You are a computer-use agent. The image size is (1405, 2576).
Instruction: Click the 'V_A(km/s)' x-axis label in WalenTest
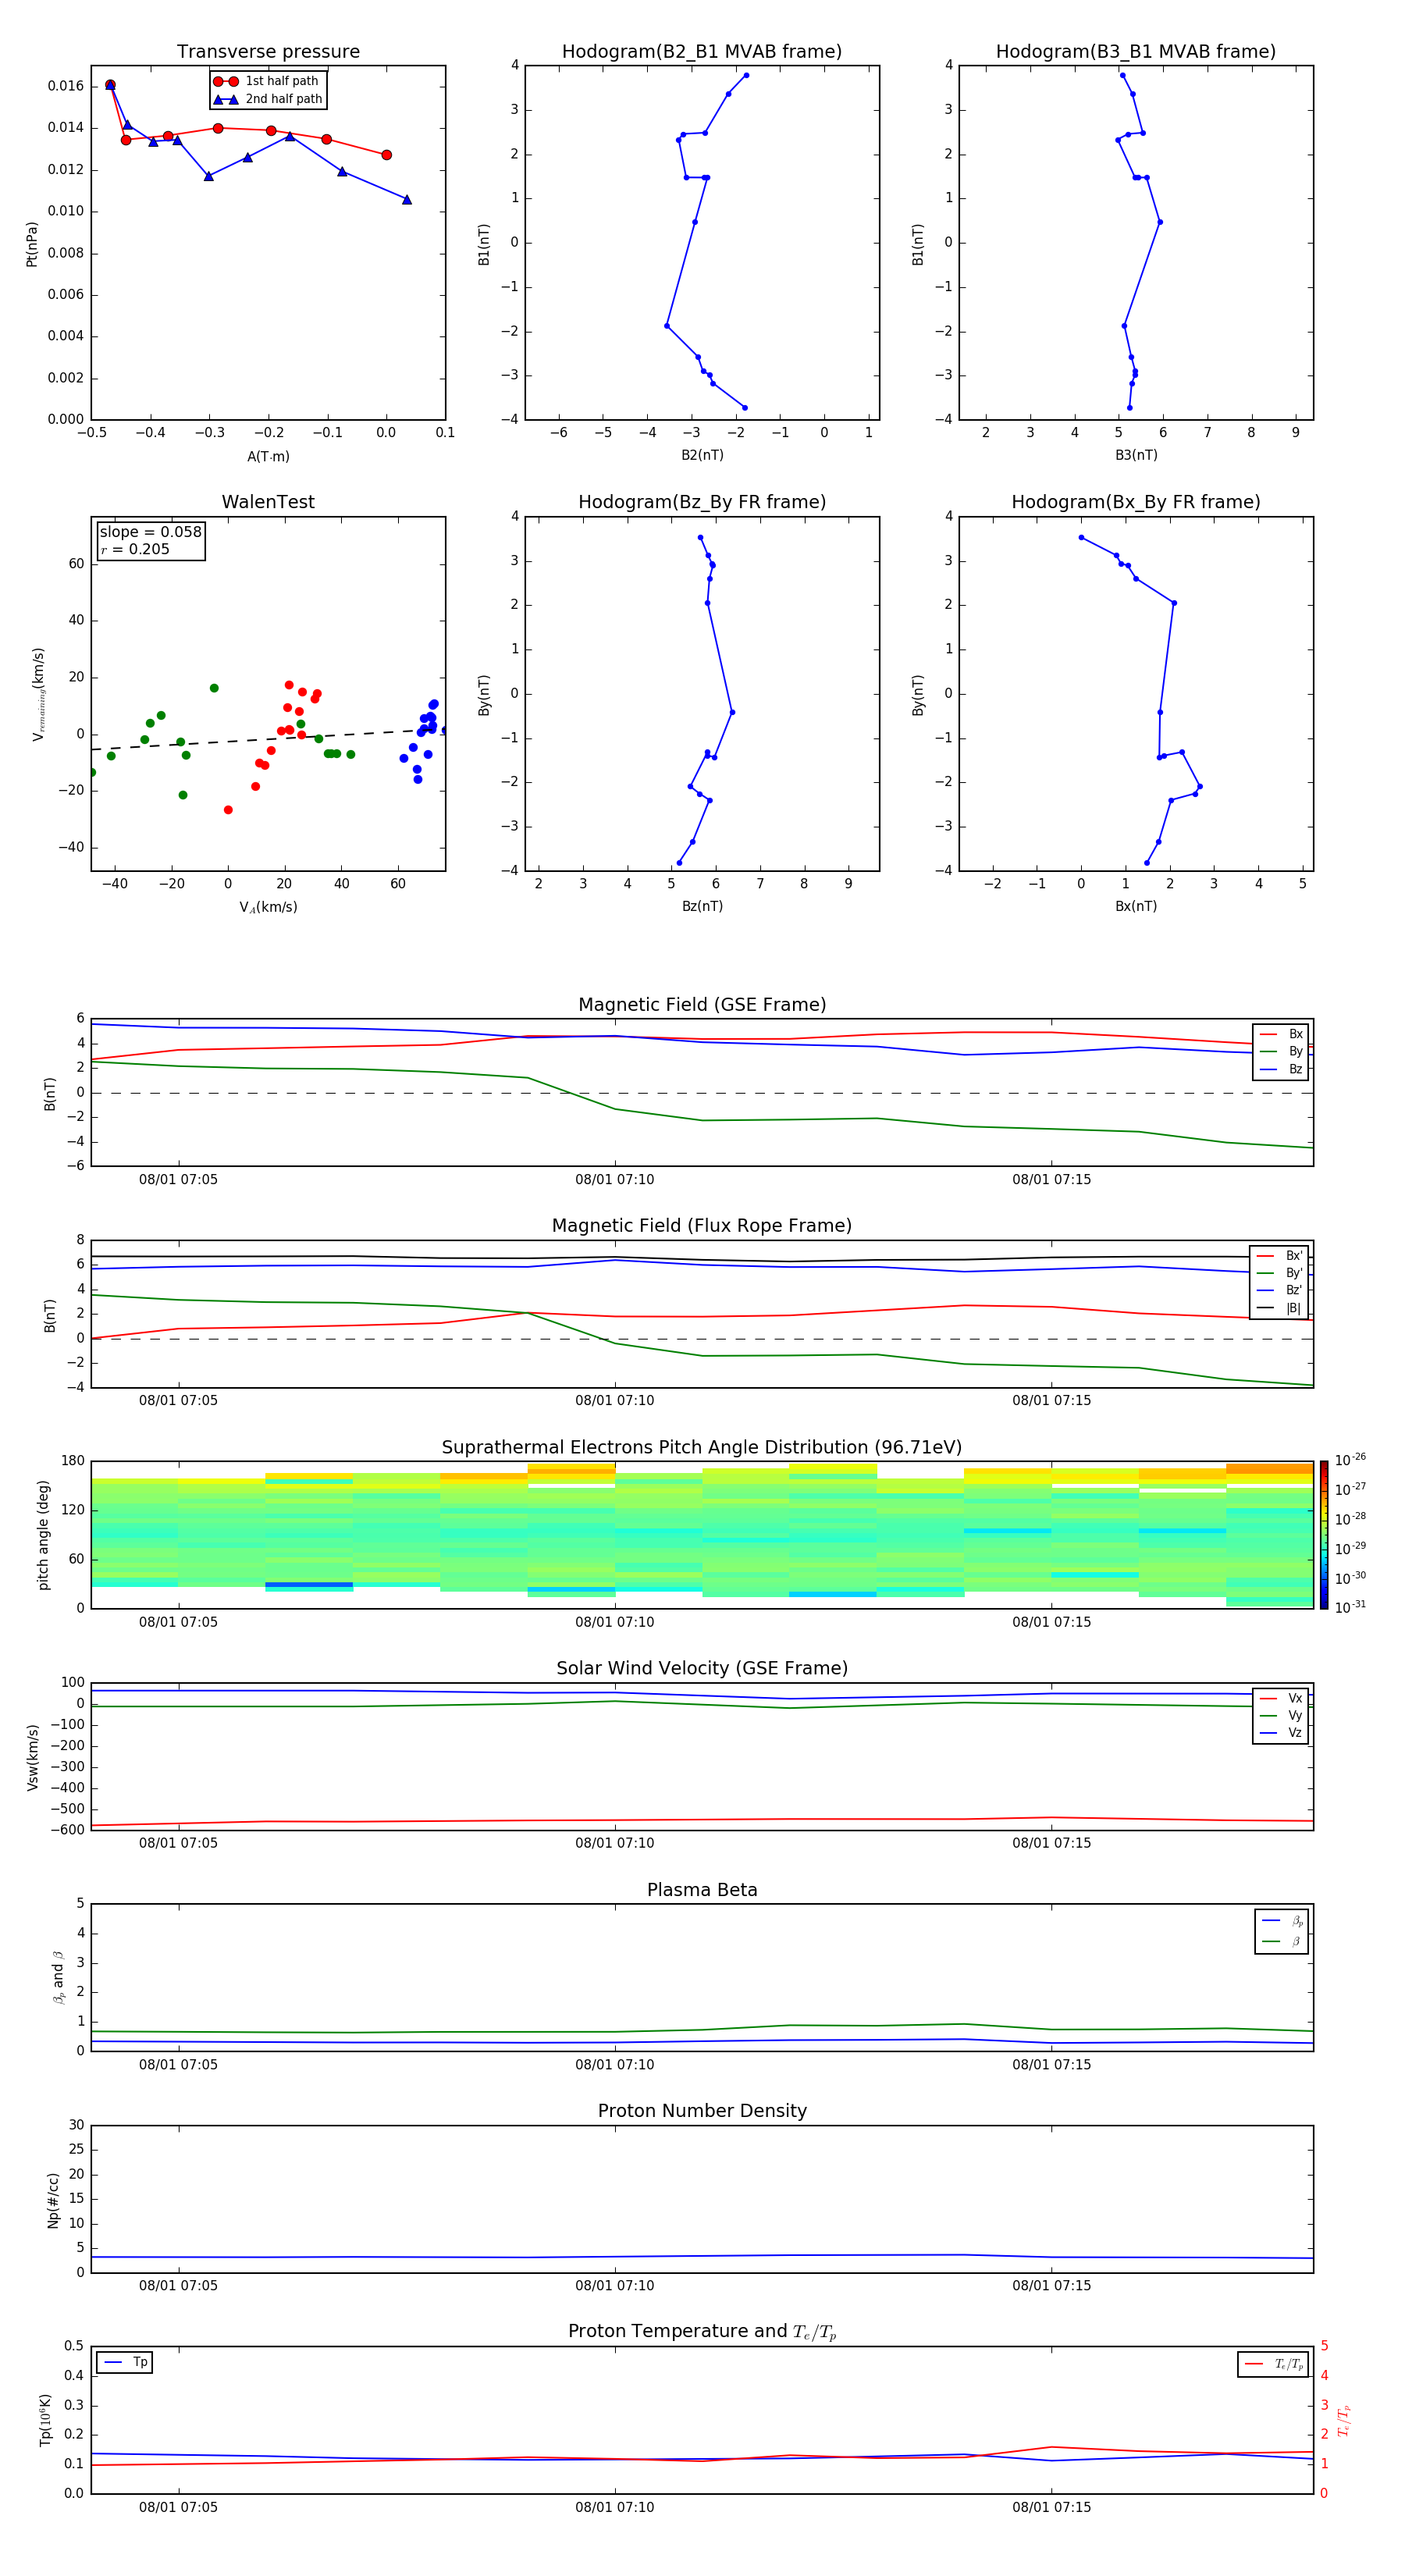pyautogui.click(x=268, y=907)
